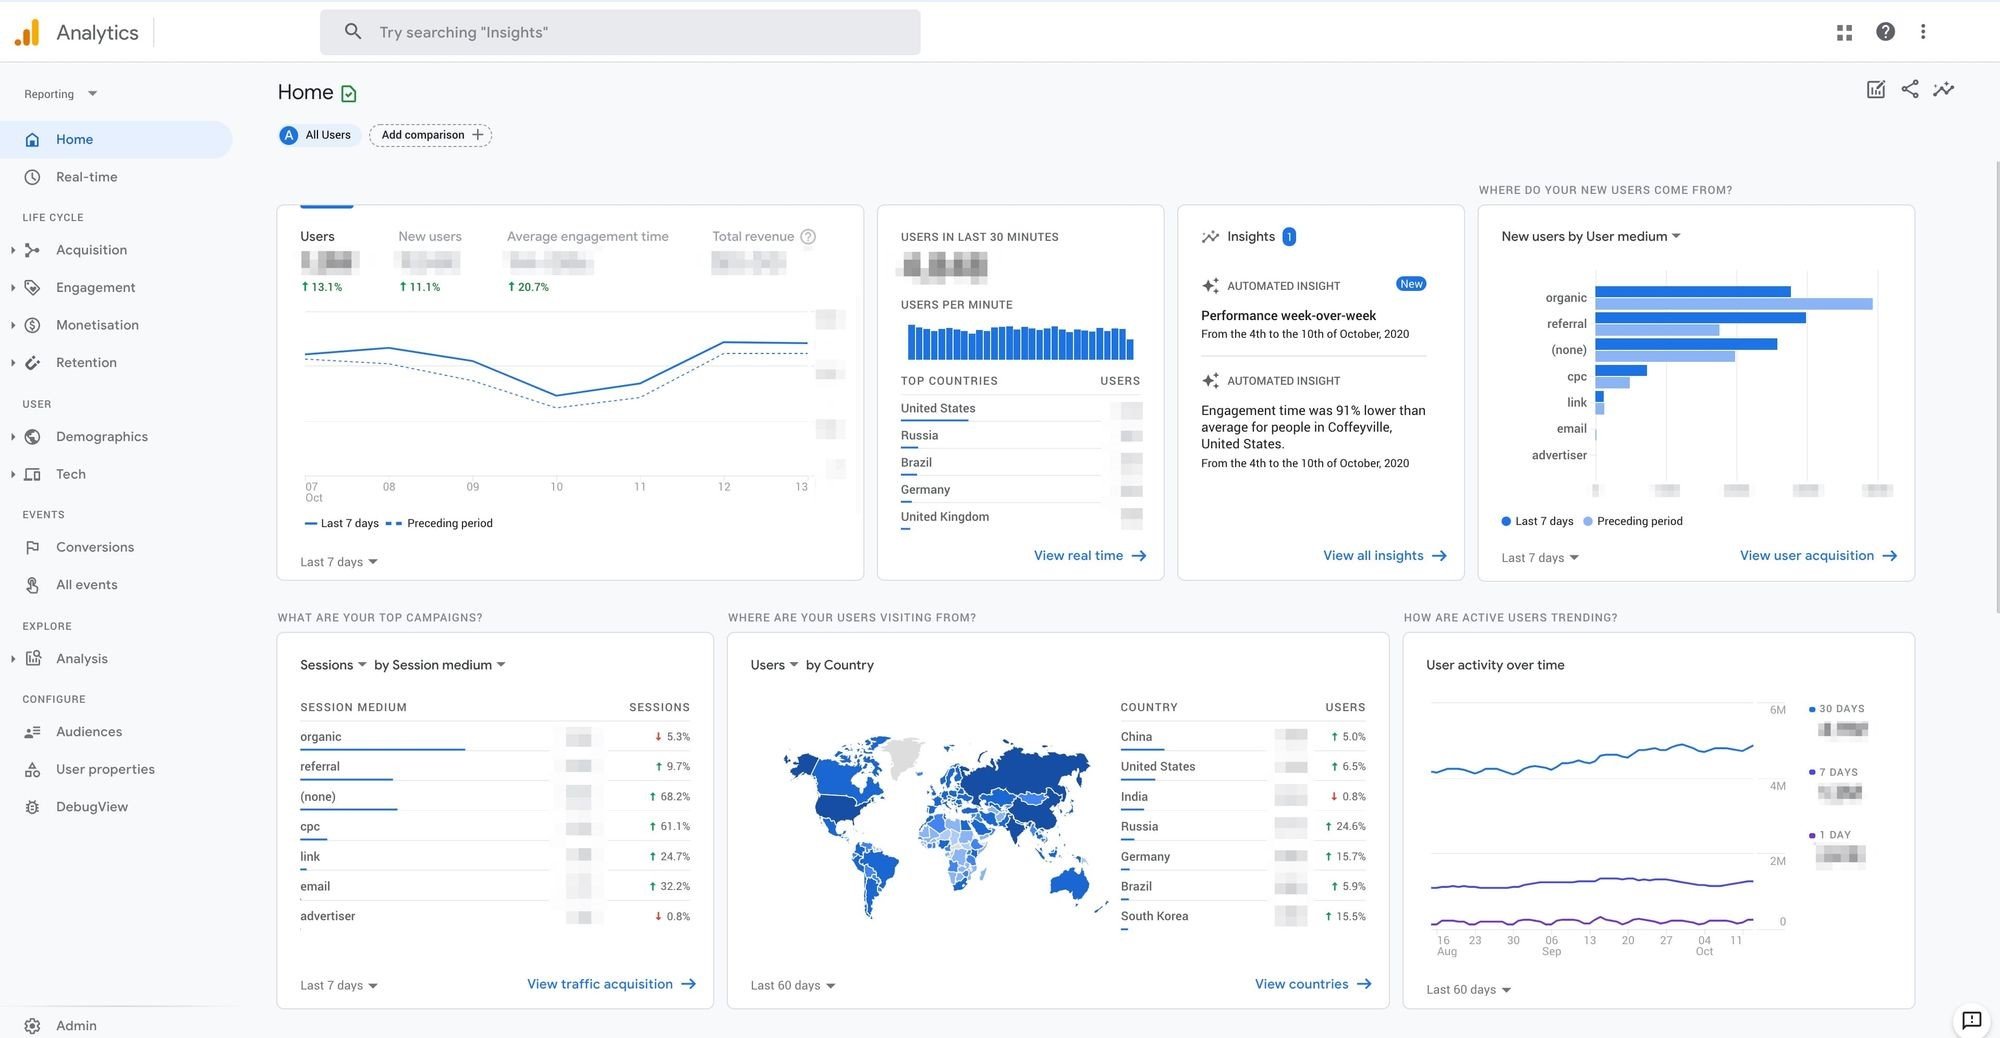Viewport: 2000px width, 1038px height.
Task: Click the Help question mark icon
Action: click(x=1885, y=32)
